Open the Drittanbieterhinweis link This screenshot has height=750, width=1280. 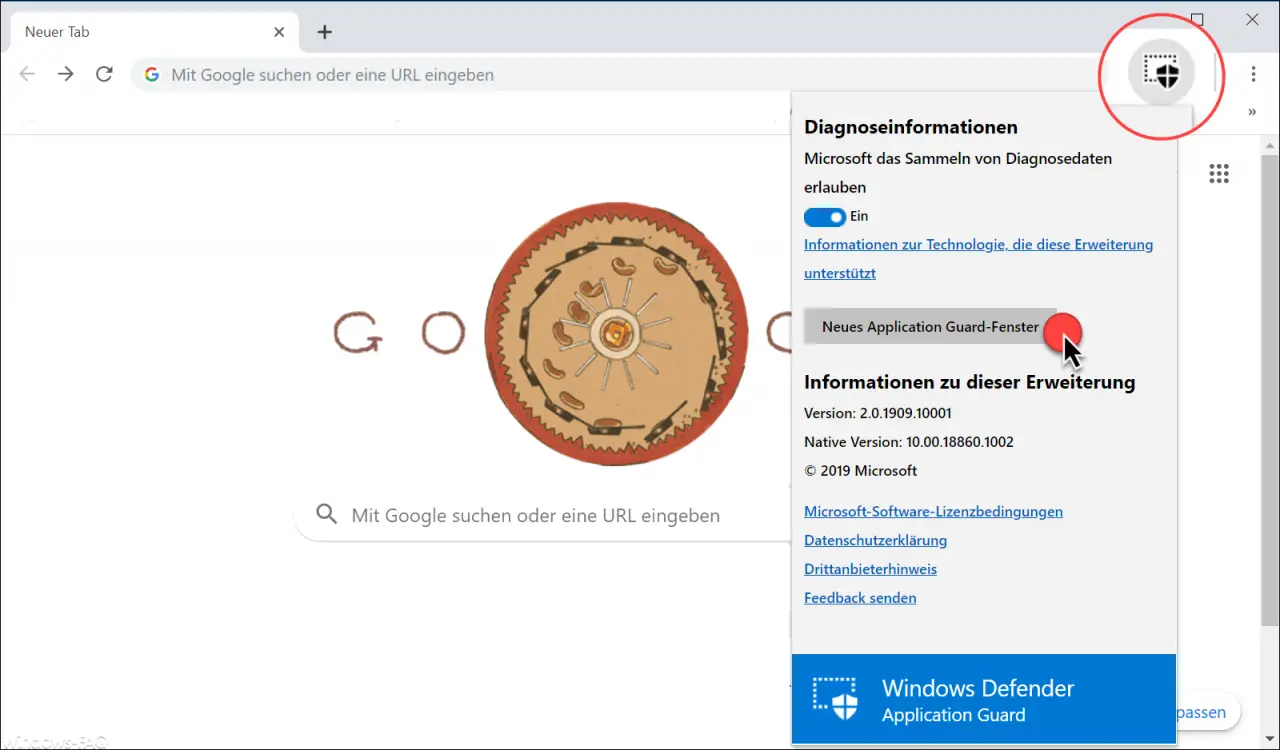point(870,569)
